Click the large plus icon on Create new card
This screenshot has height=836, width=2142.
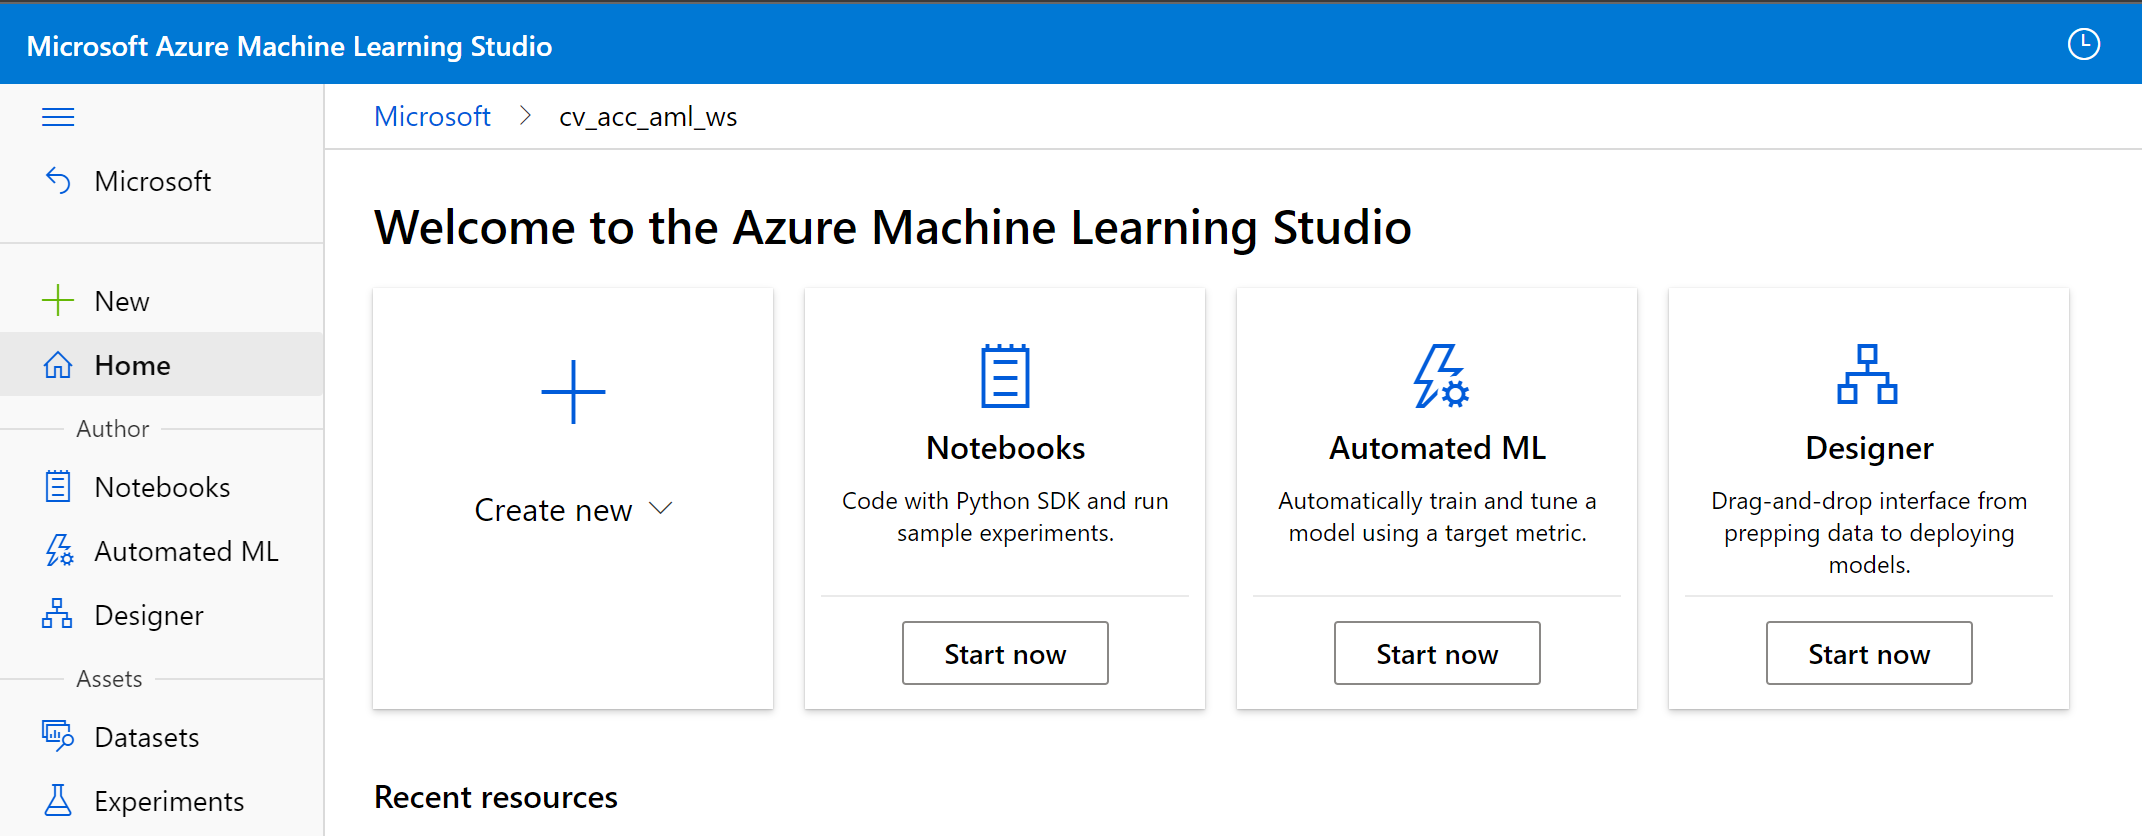click(573, 392)
